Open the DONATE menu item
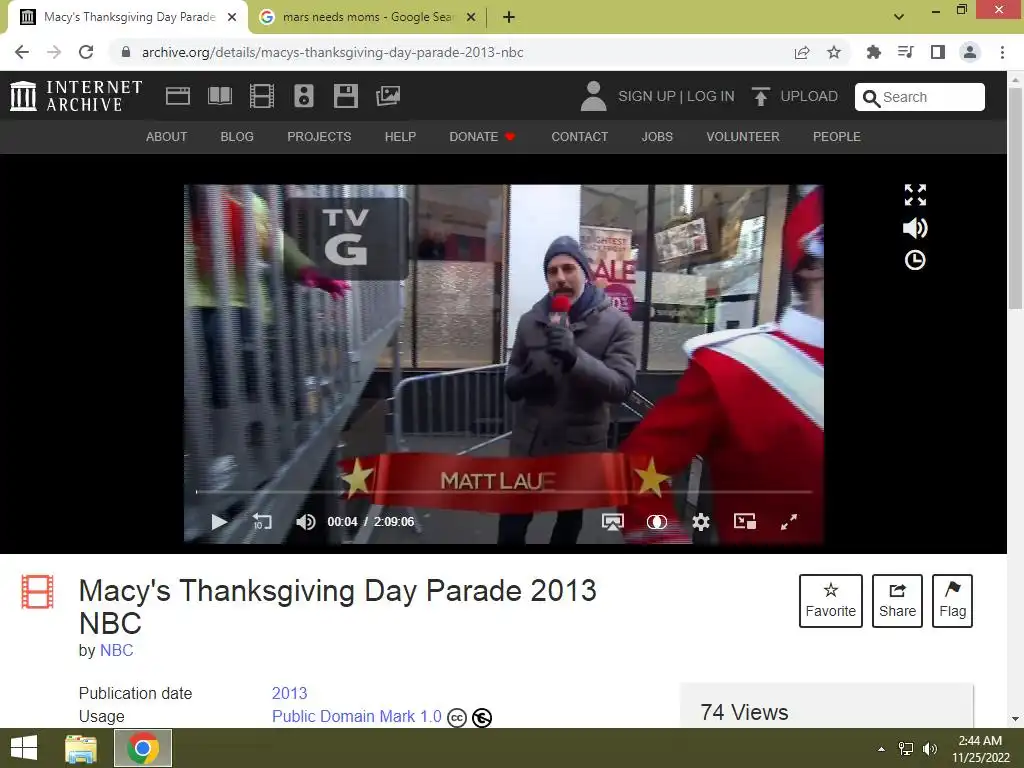The width and height of the screenshot is (1024, 768). tap(482, 136)
